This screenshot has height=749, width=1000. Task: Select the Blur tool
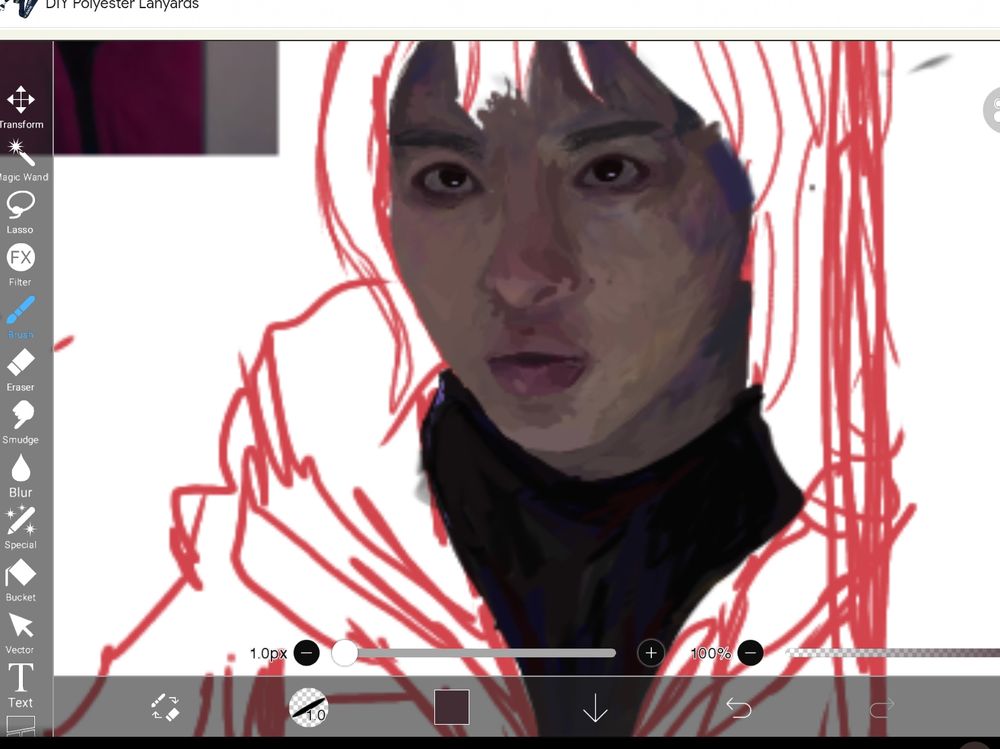pos(20,475)
